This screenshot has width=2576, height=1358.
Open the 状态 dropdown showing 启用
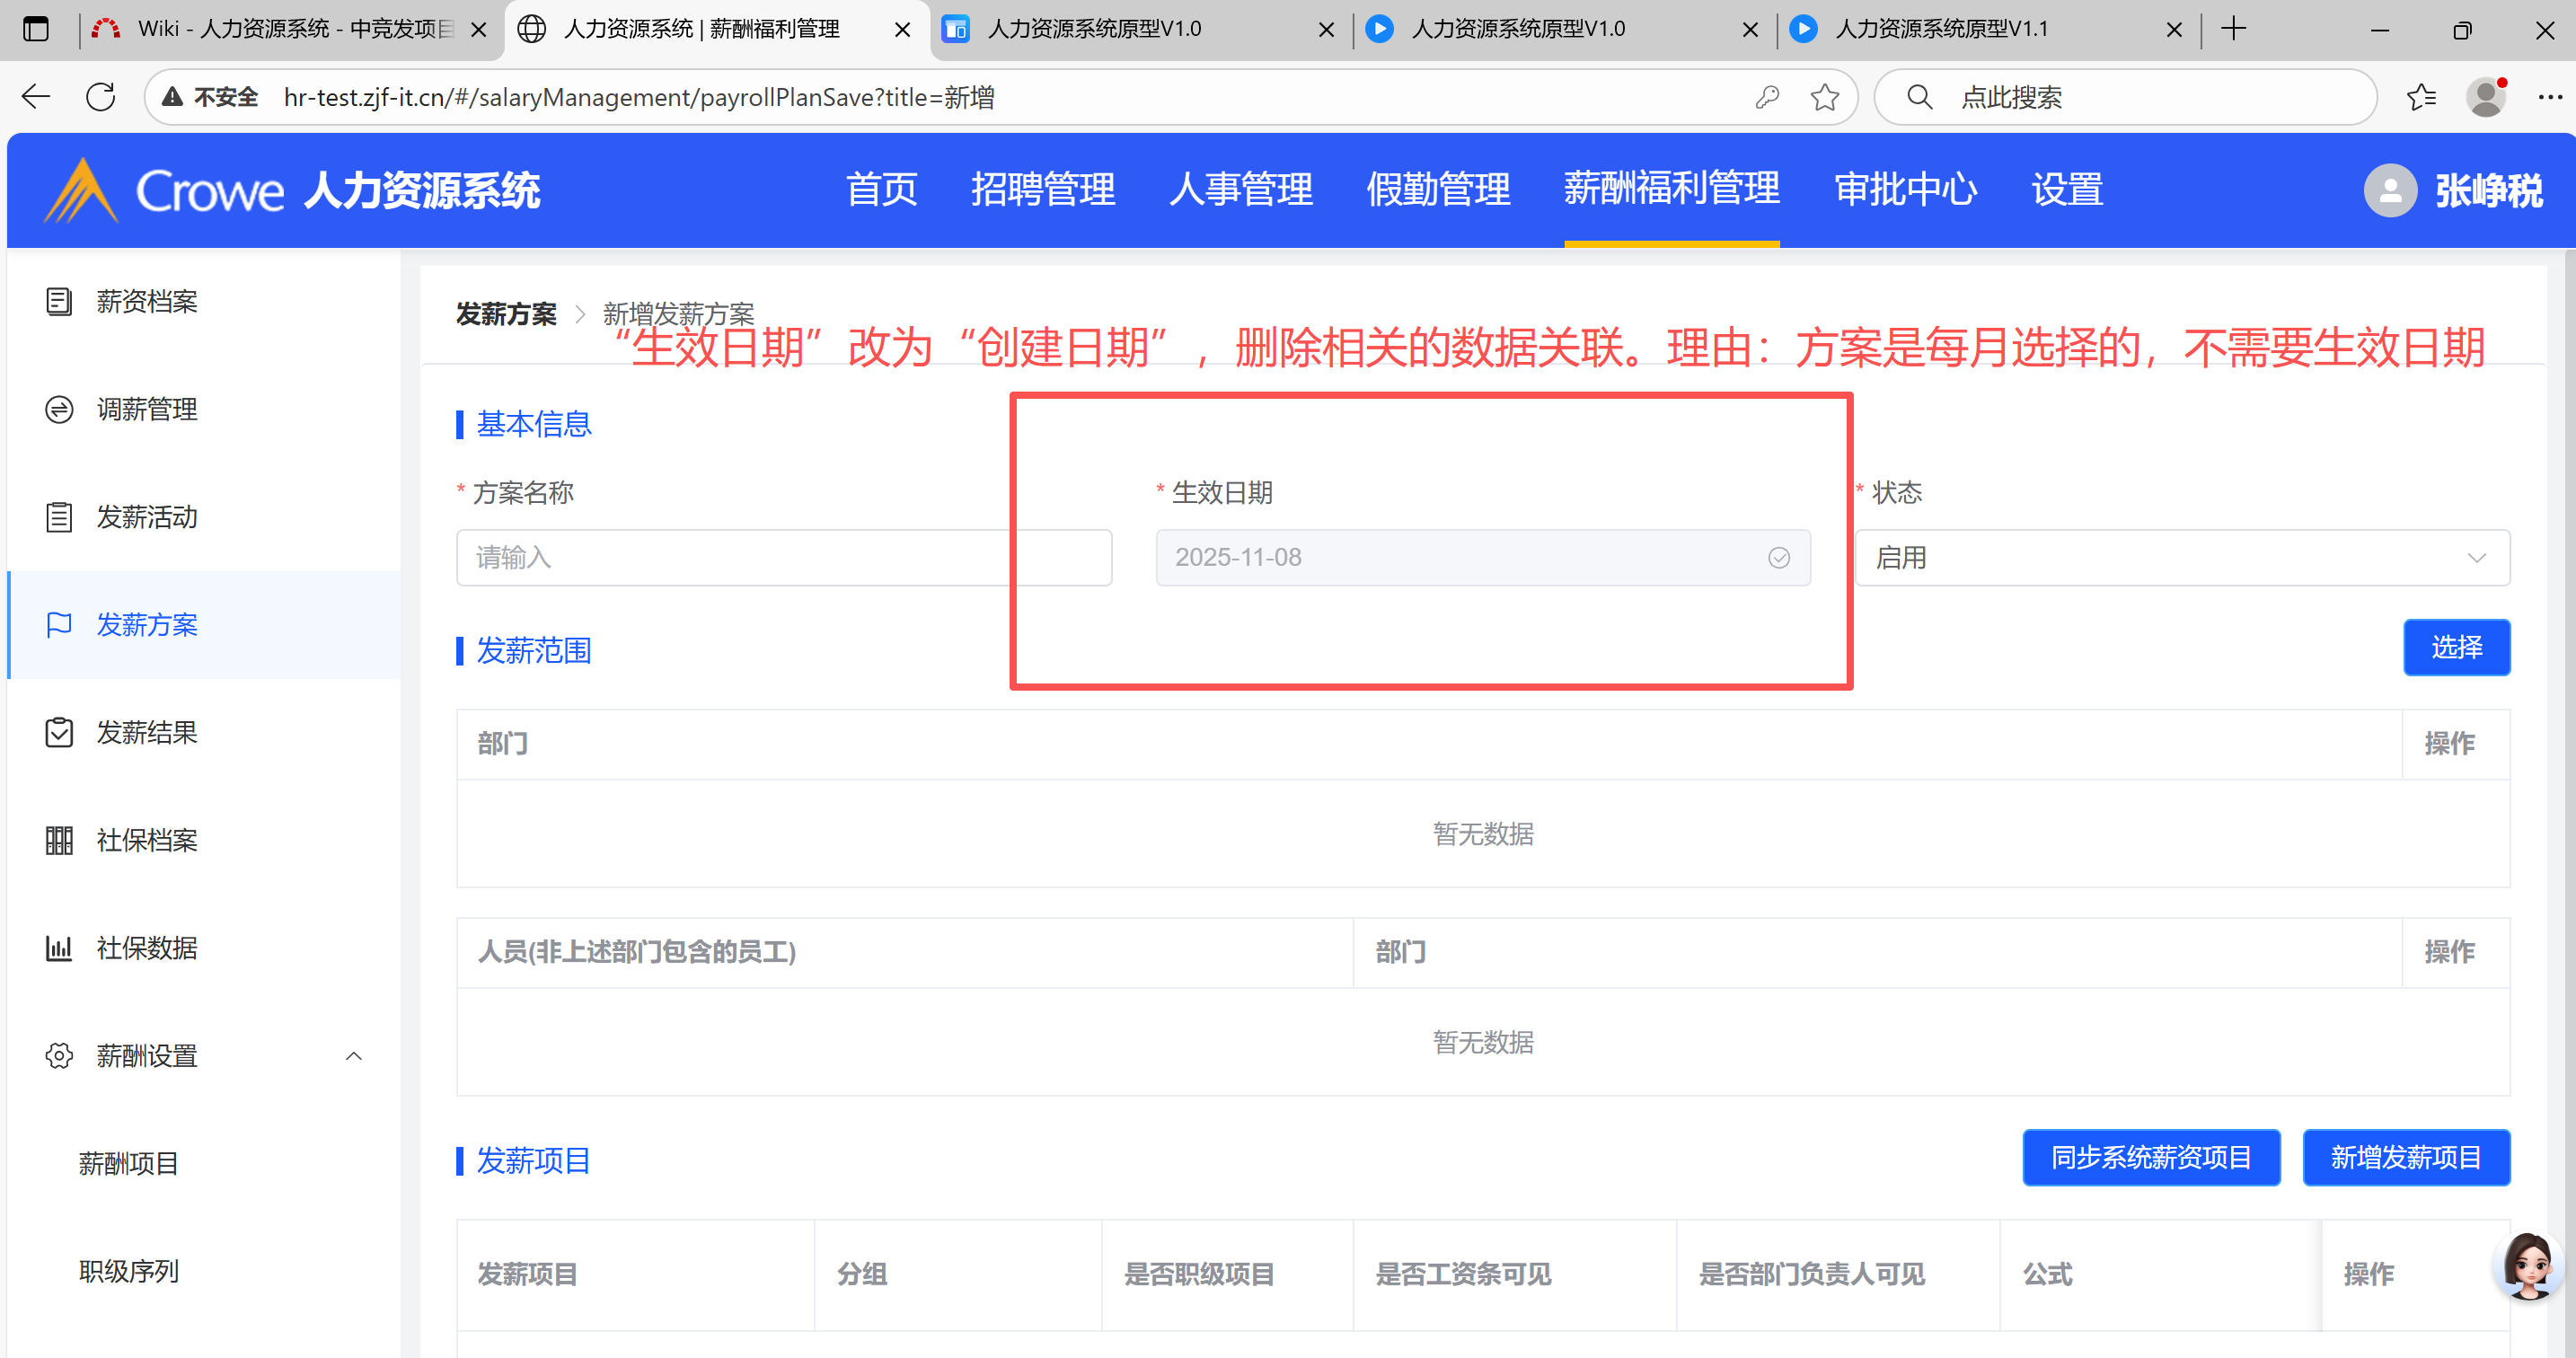point(2181,558)
